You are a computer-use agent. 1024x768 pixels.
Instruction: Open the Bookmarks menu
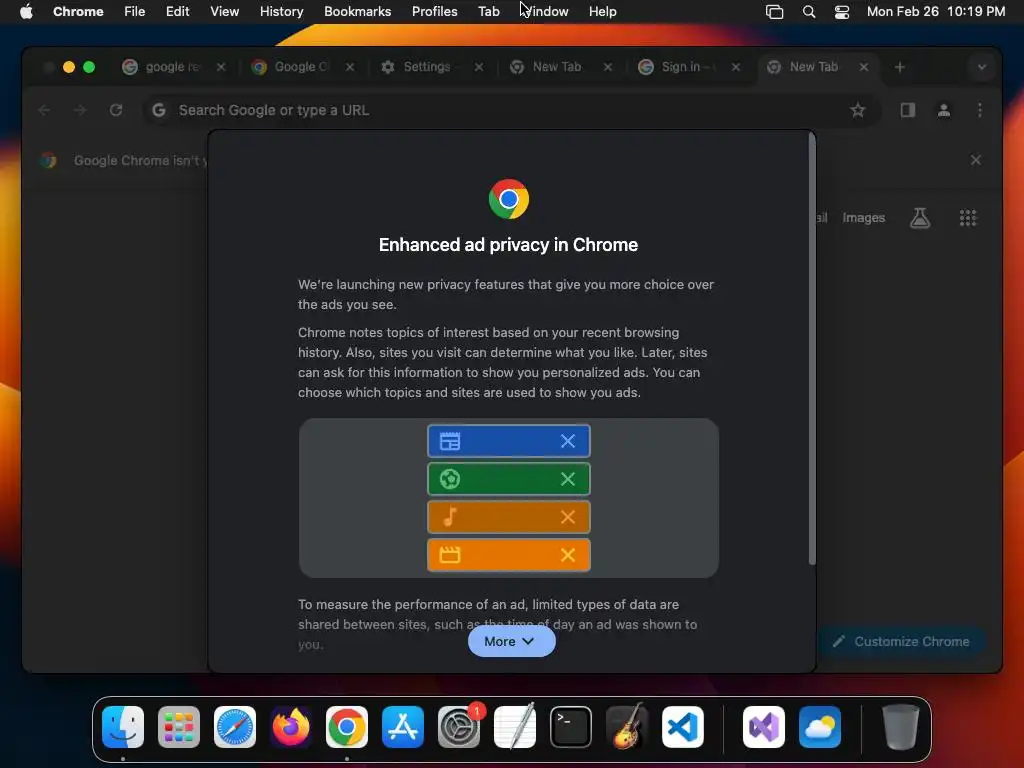[357, 11]
